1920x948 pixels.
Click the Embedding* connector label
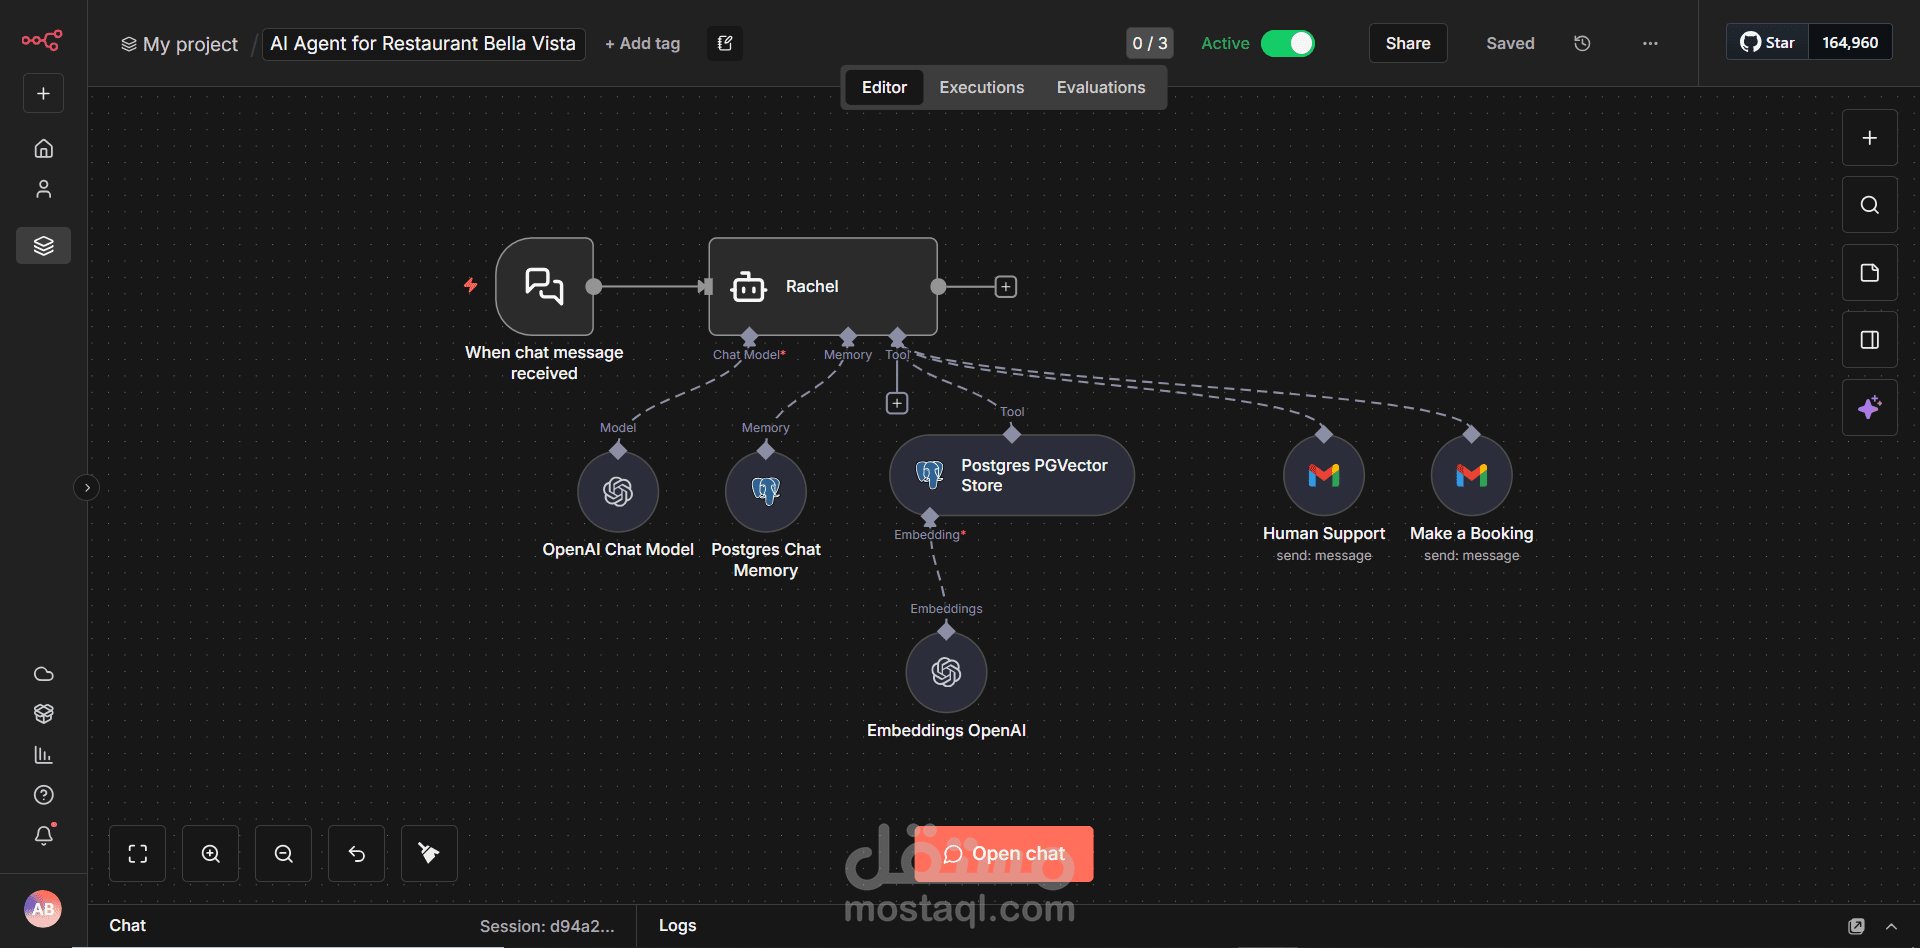click(x=930, y=535)
